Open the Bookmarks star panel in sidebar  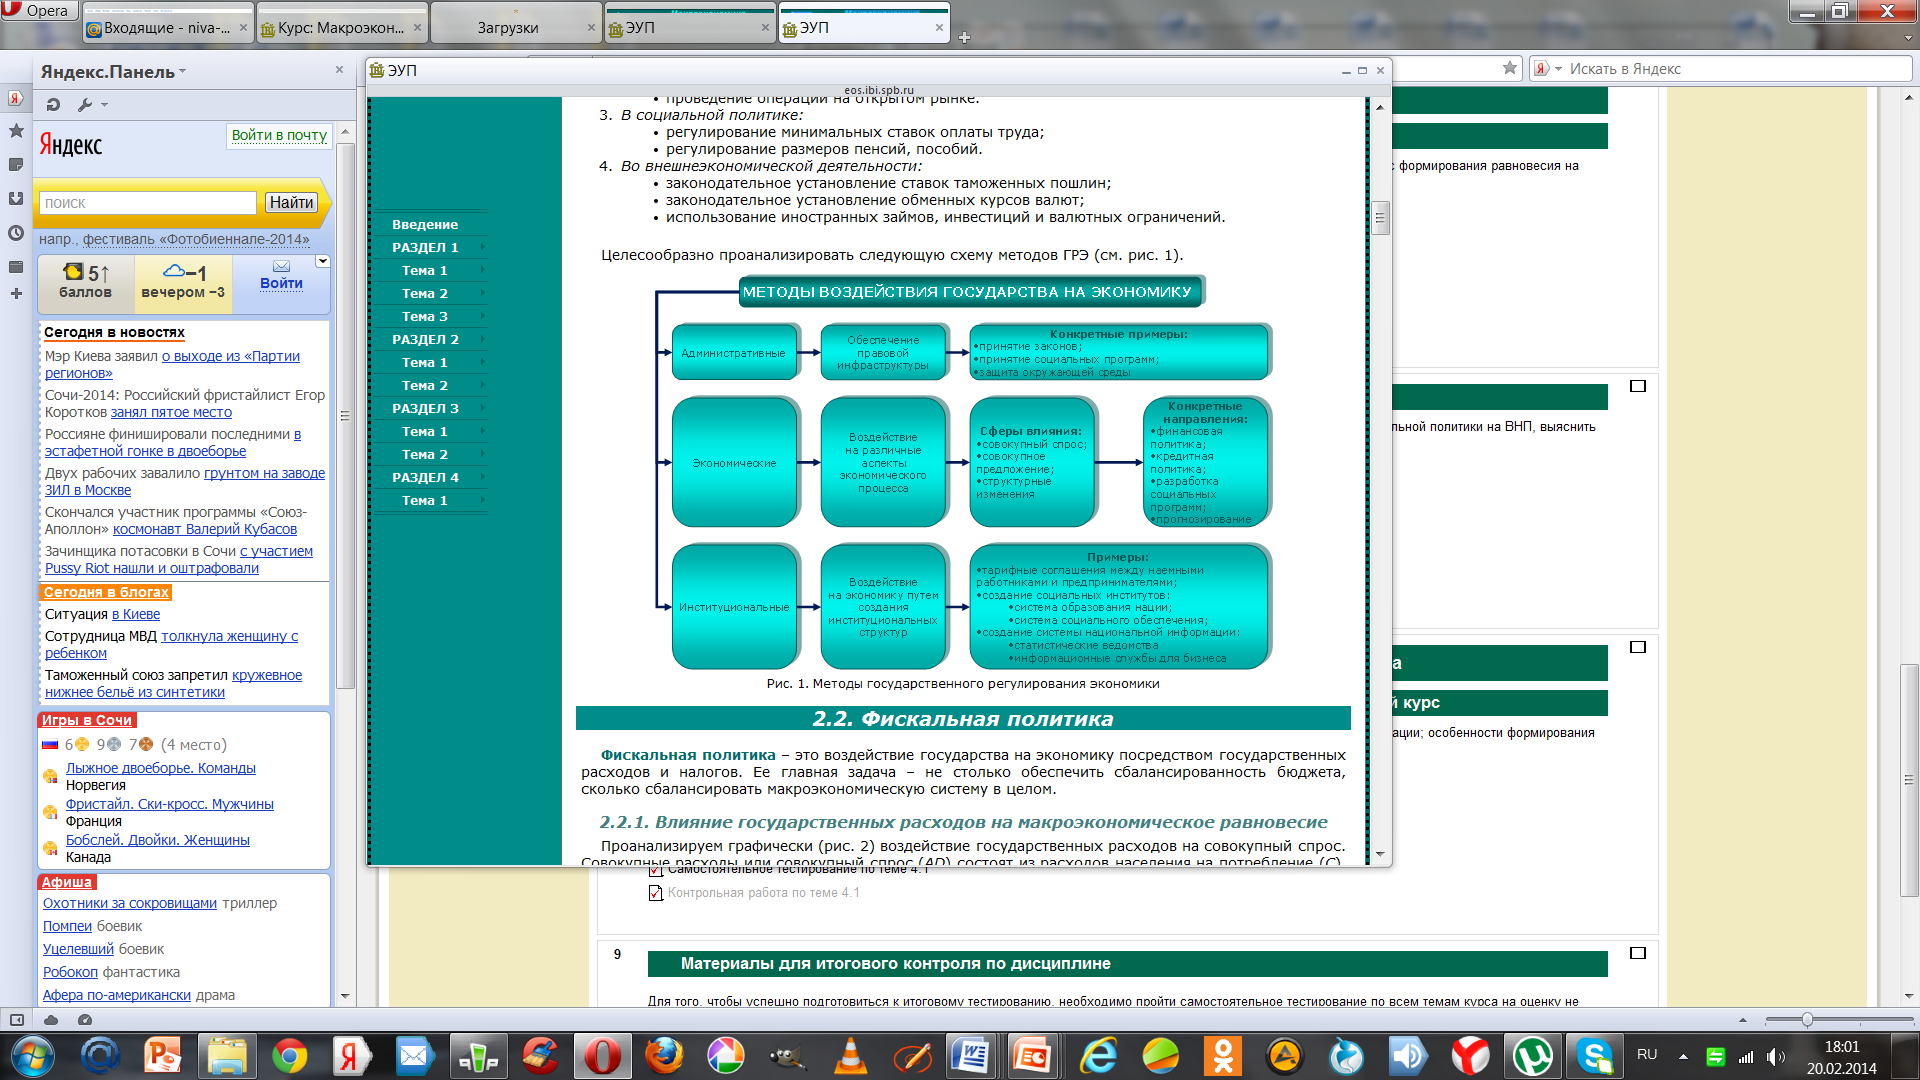pos(16,131)
